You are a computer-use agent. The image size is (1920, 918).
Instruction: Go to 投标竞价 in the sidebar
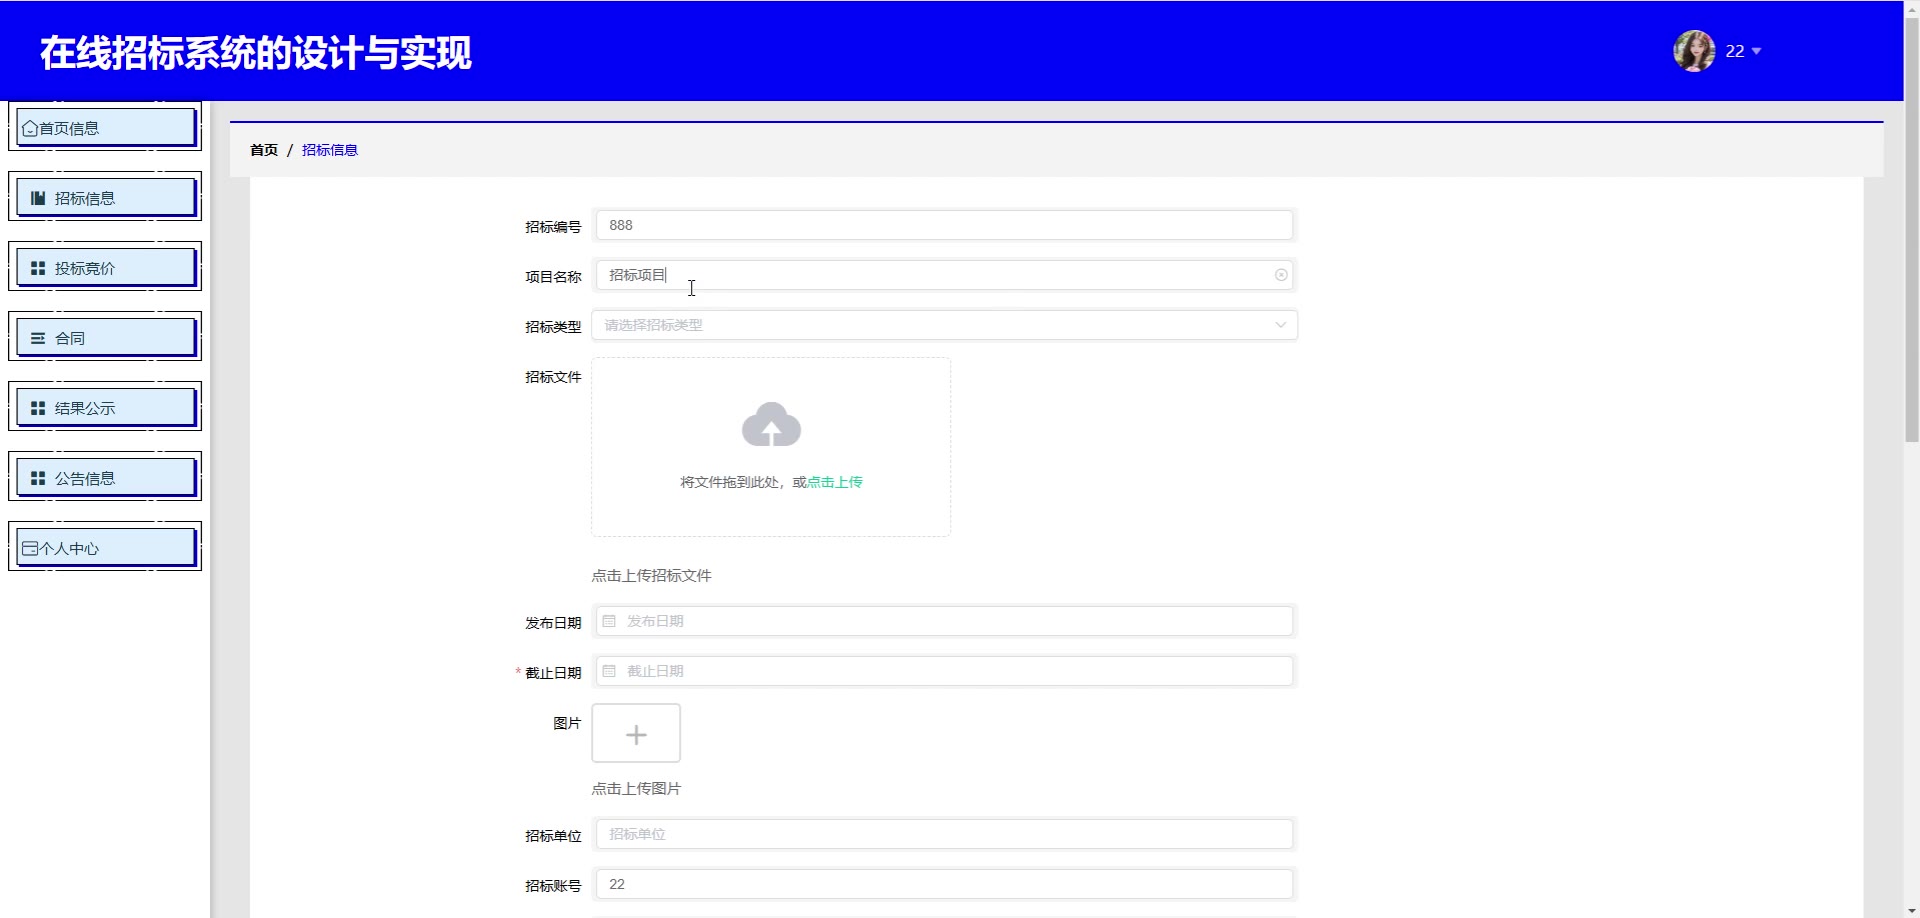coord(105,267)
